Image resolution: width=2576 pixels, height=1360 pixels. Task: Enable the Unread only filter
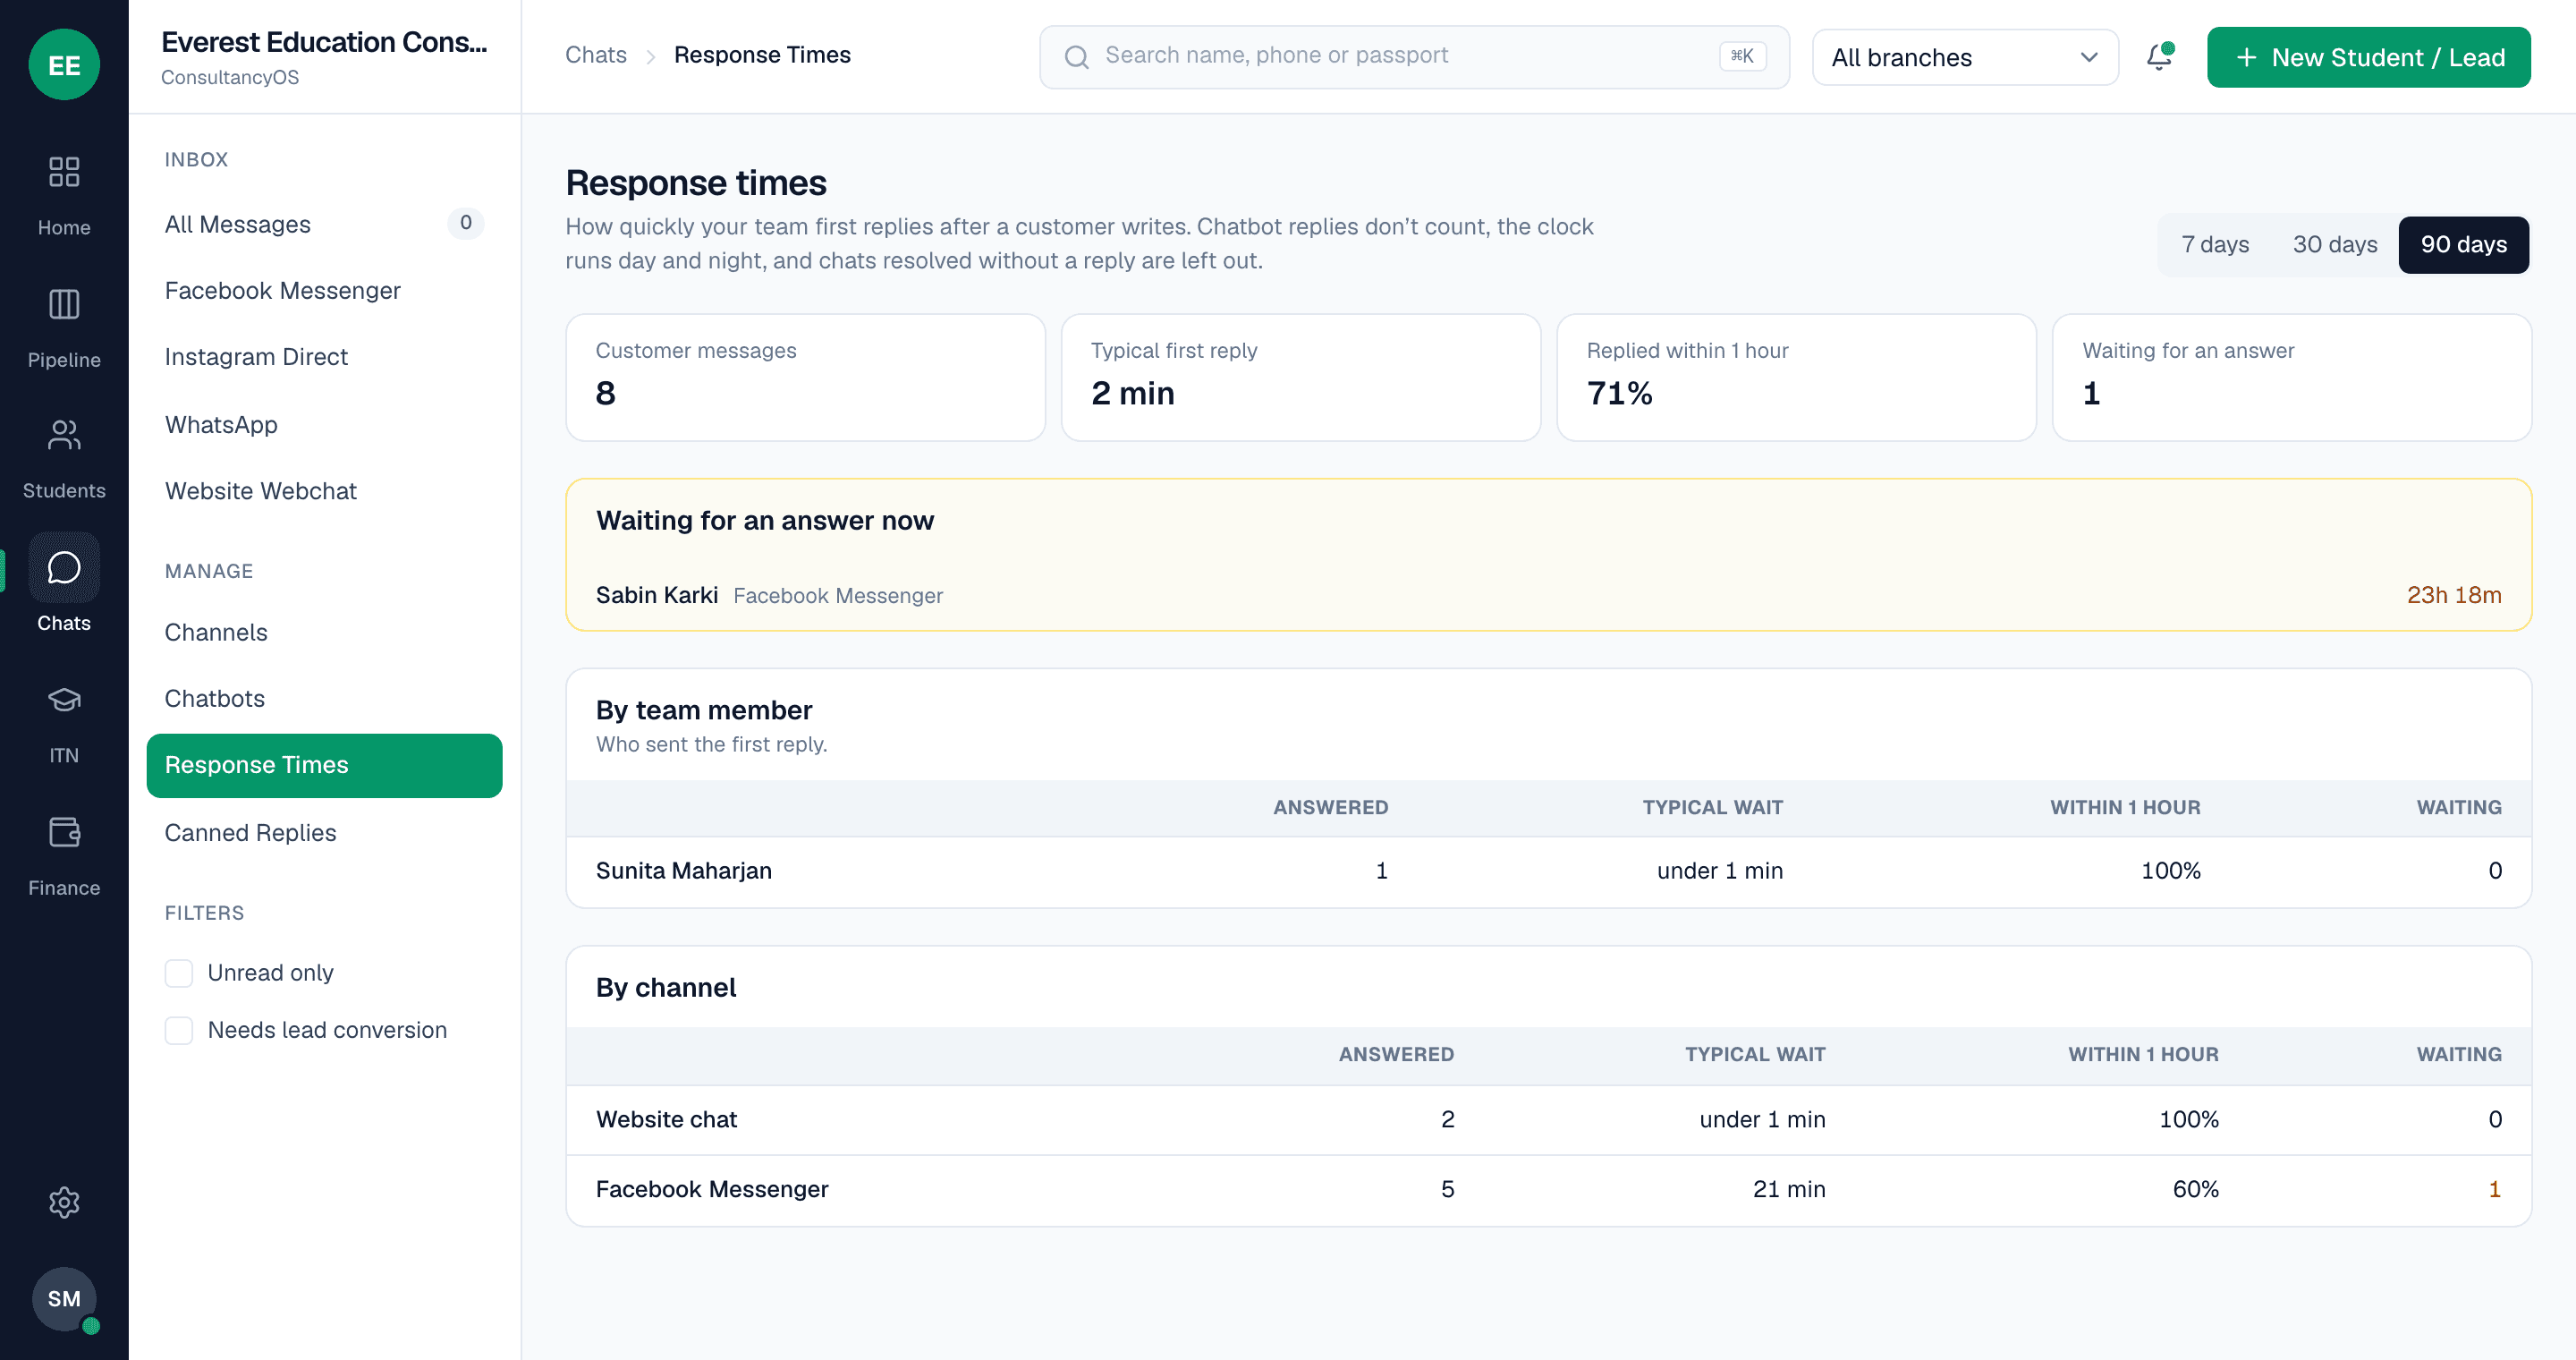[x=179, y=973]
